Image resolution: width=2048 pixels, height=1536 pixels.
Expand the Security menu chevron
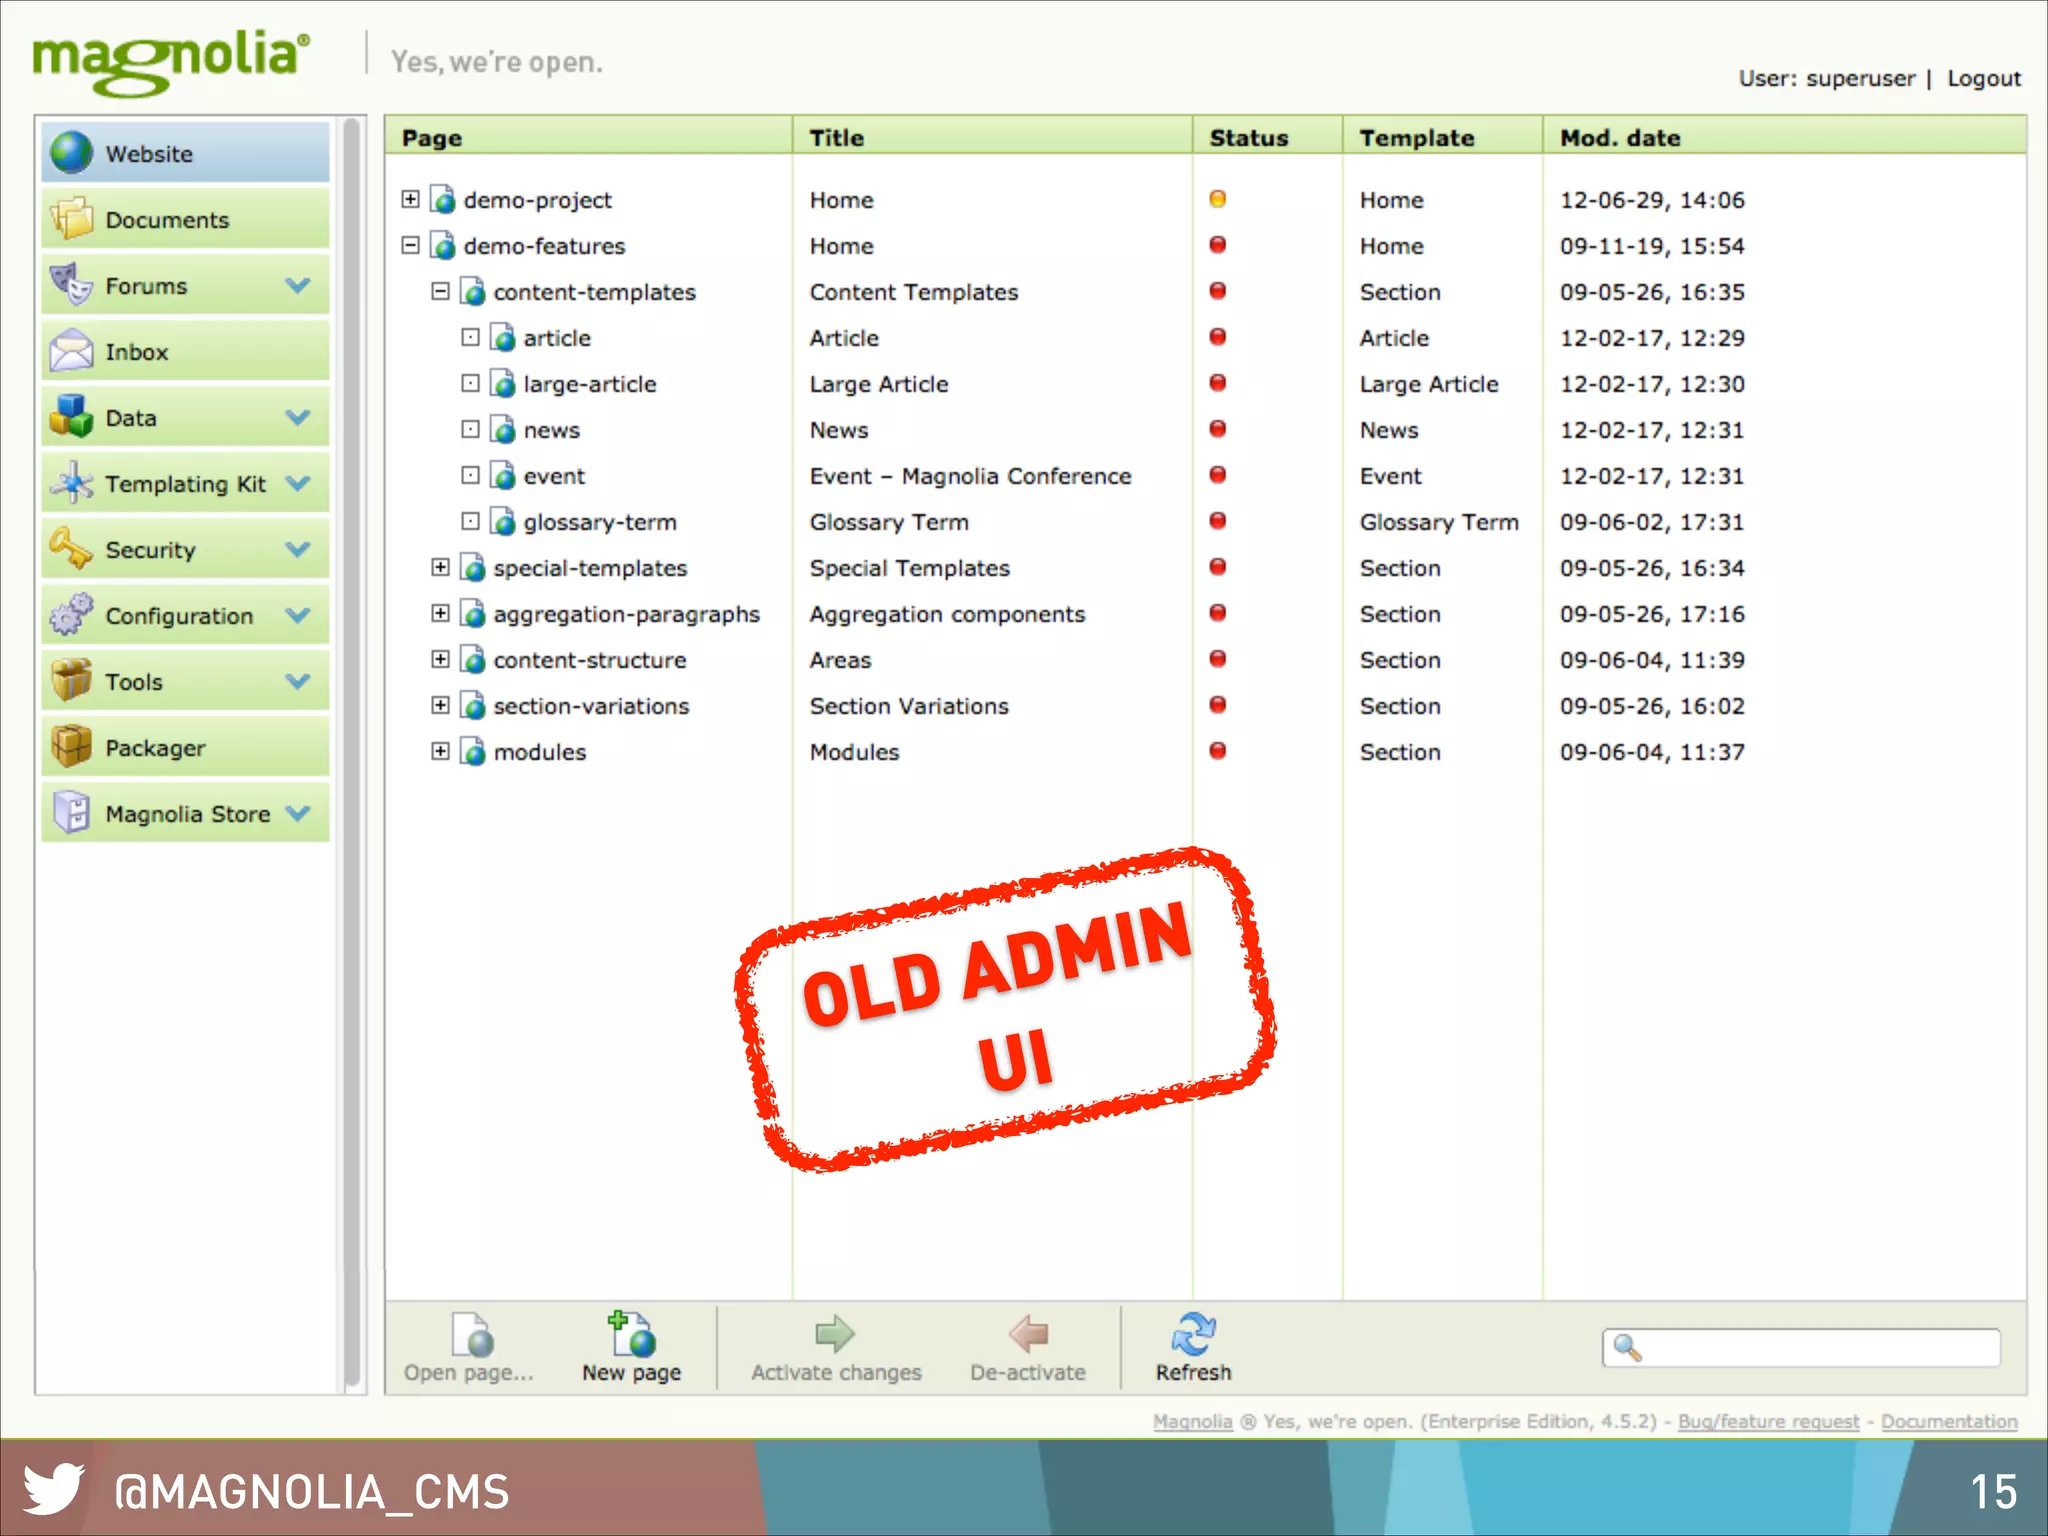298,549
